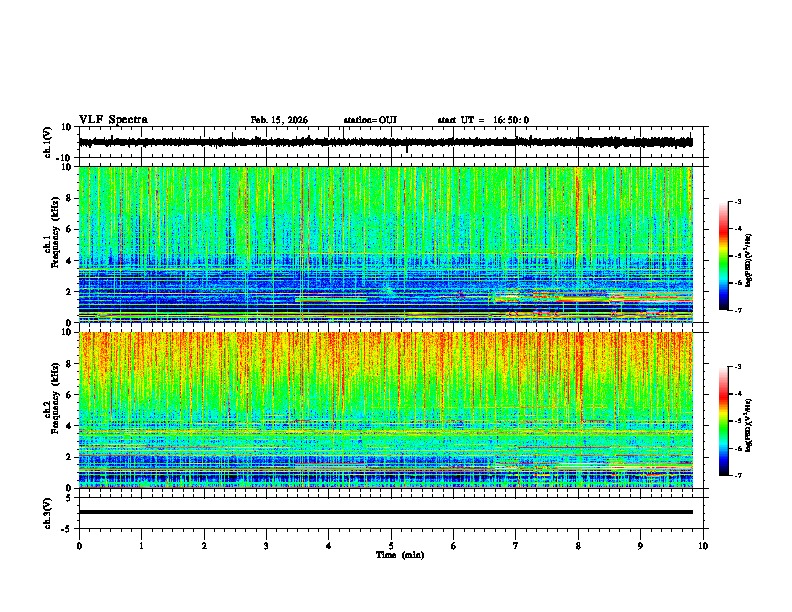Click the "8" kHz tick on ch.2 frequency axis
The width and height of the screenshot is (792, 612).
pyautogui.click(x=69, y=364)
